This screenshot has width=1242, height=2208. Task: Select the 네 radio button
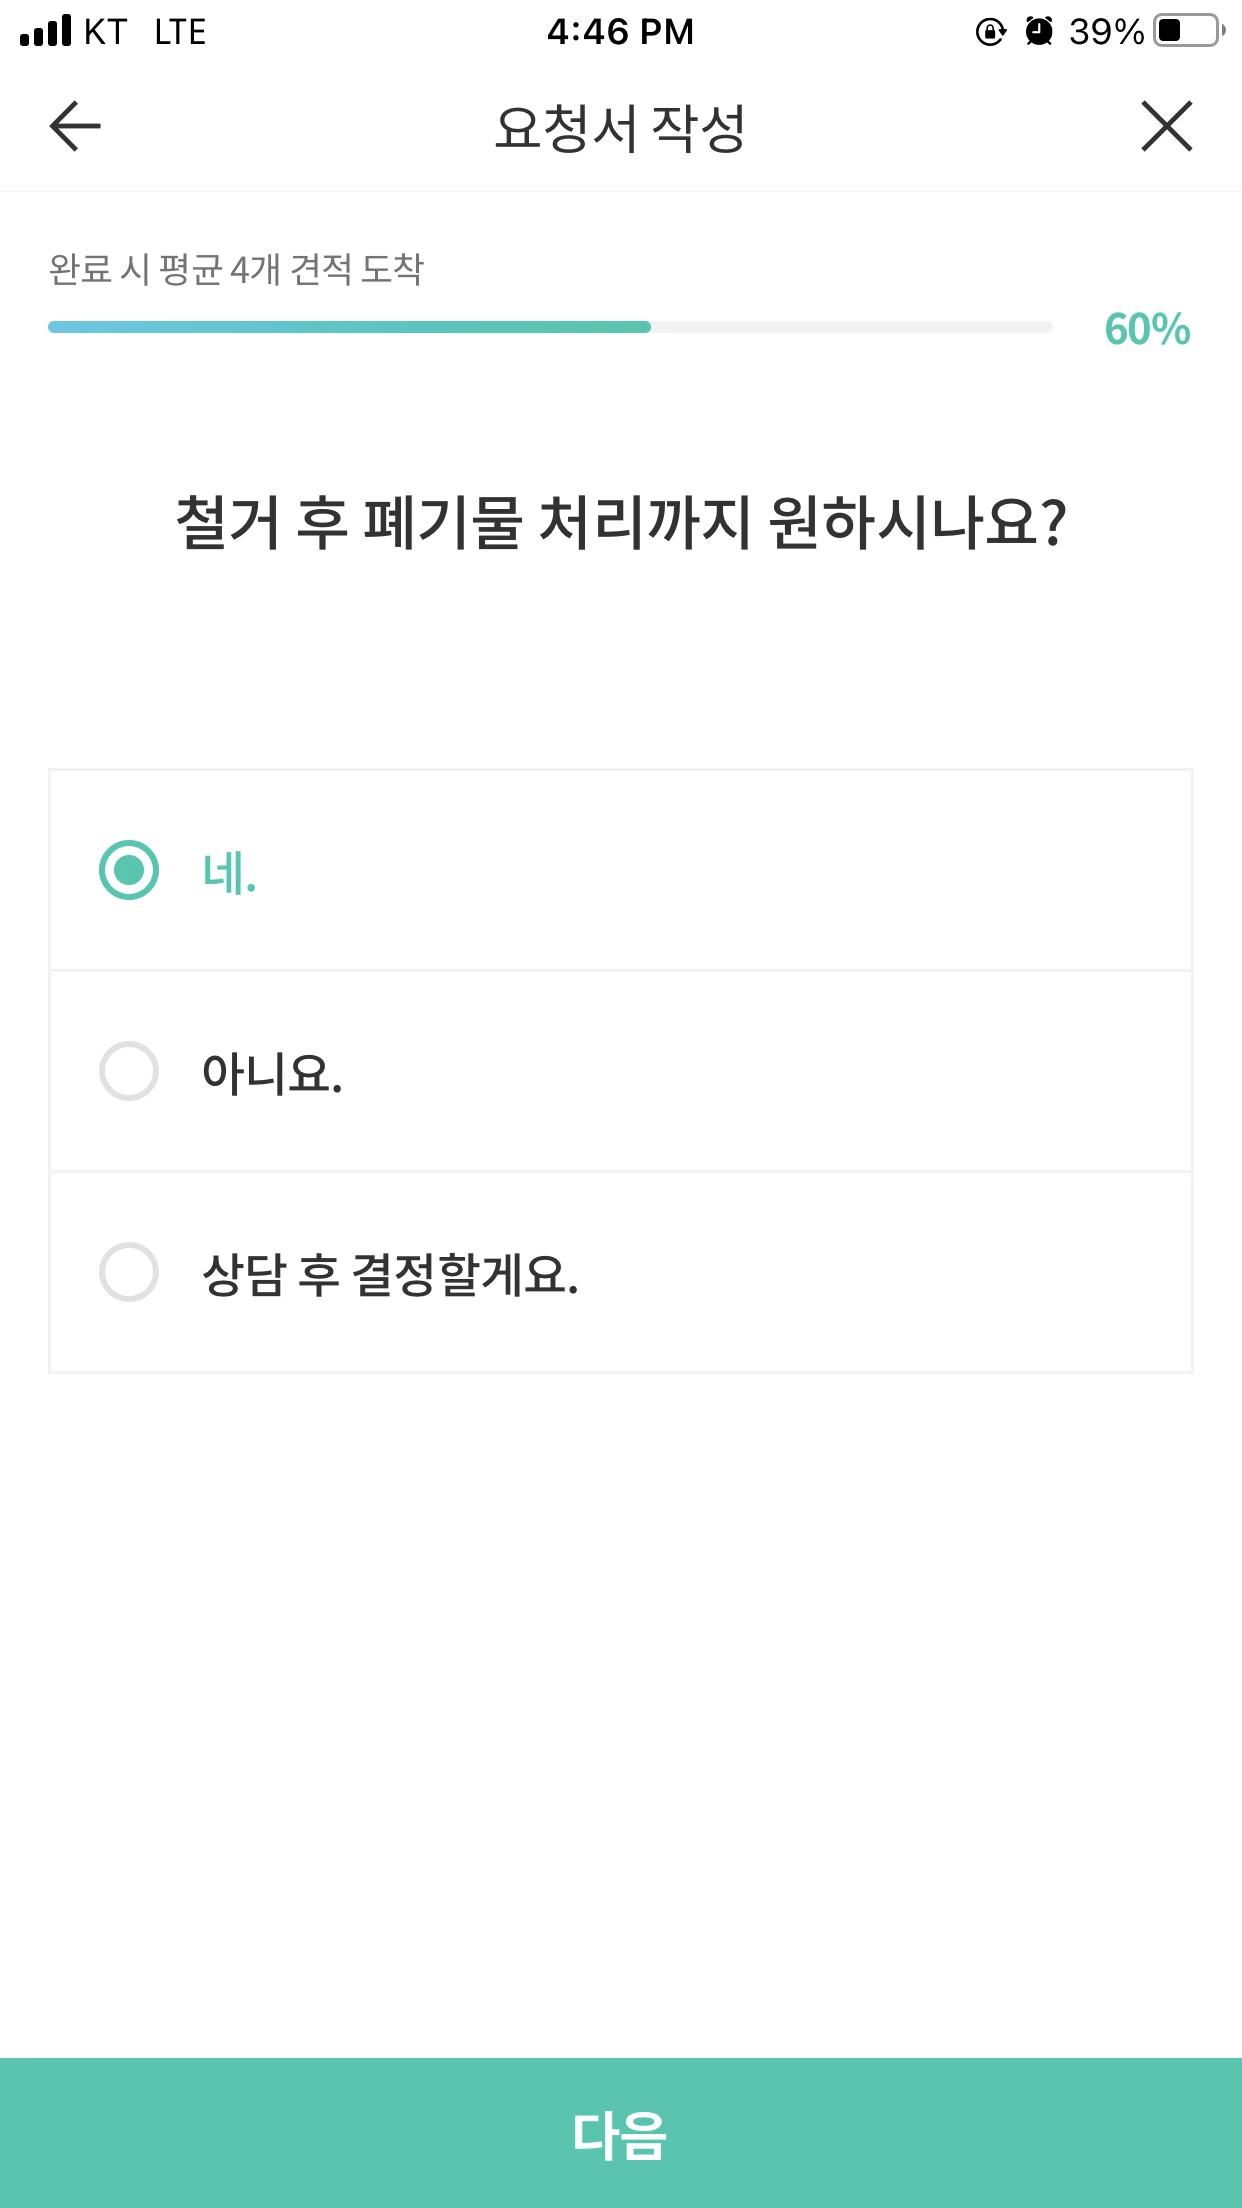coord(129,870)
